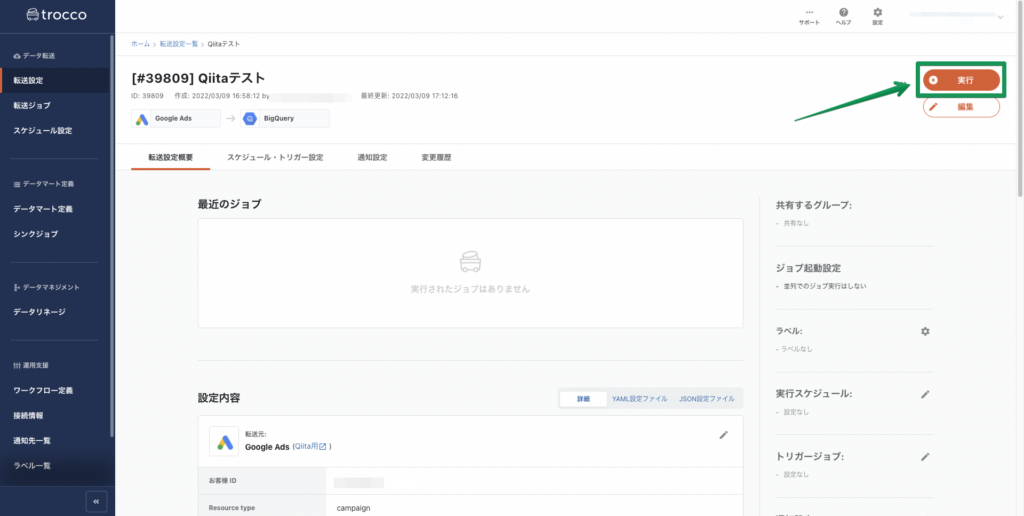Switch to JSON設定ファイル view
The image size is (1024, 516).
pyautogui.click(x=706, y=399)
